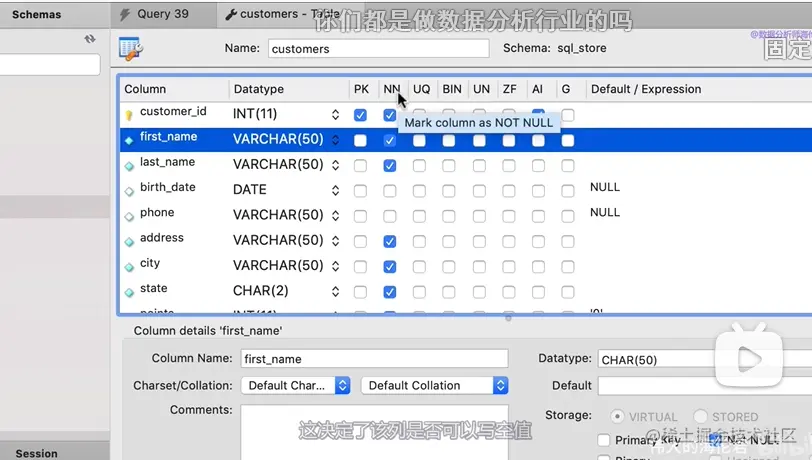Screen dimensions: 812x460
Task: Open datatype dropdown arrows for state CHAR(2)
Action: [x=336, y=292]
